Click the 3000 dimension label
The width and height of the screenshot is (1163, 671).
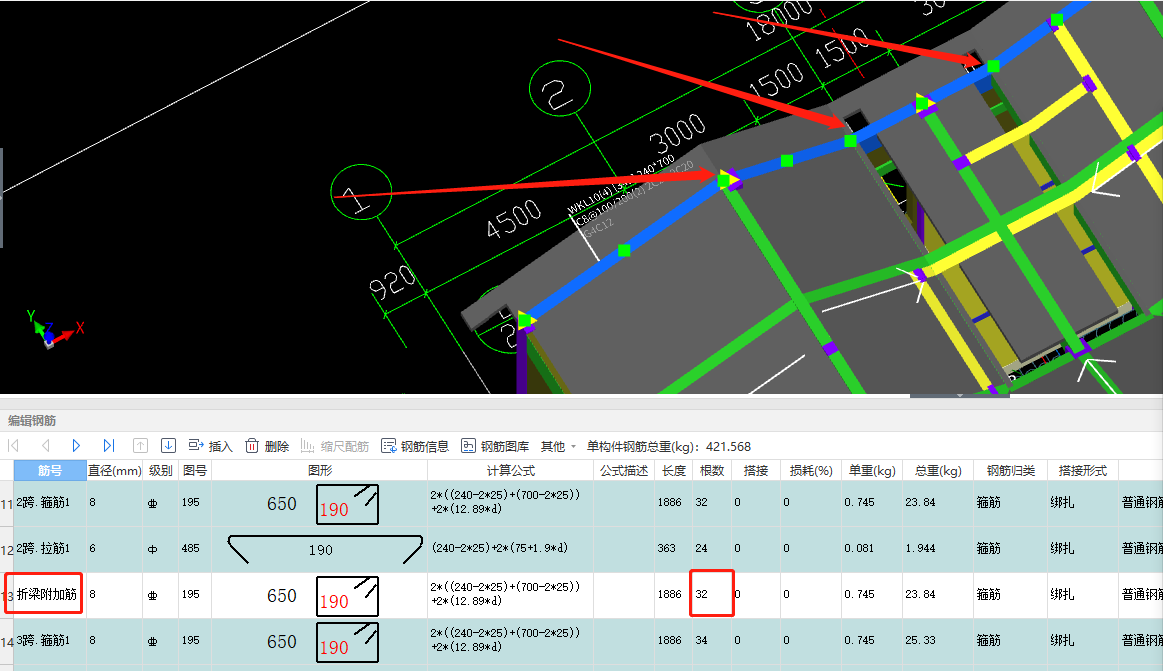pos(676,134)
